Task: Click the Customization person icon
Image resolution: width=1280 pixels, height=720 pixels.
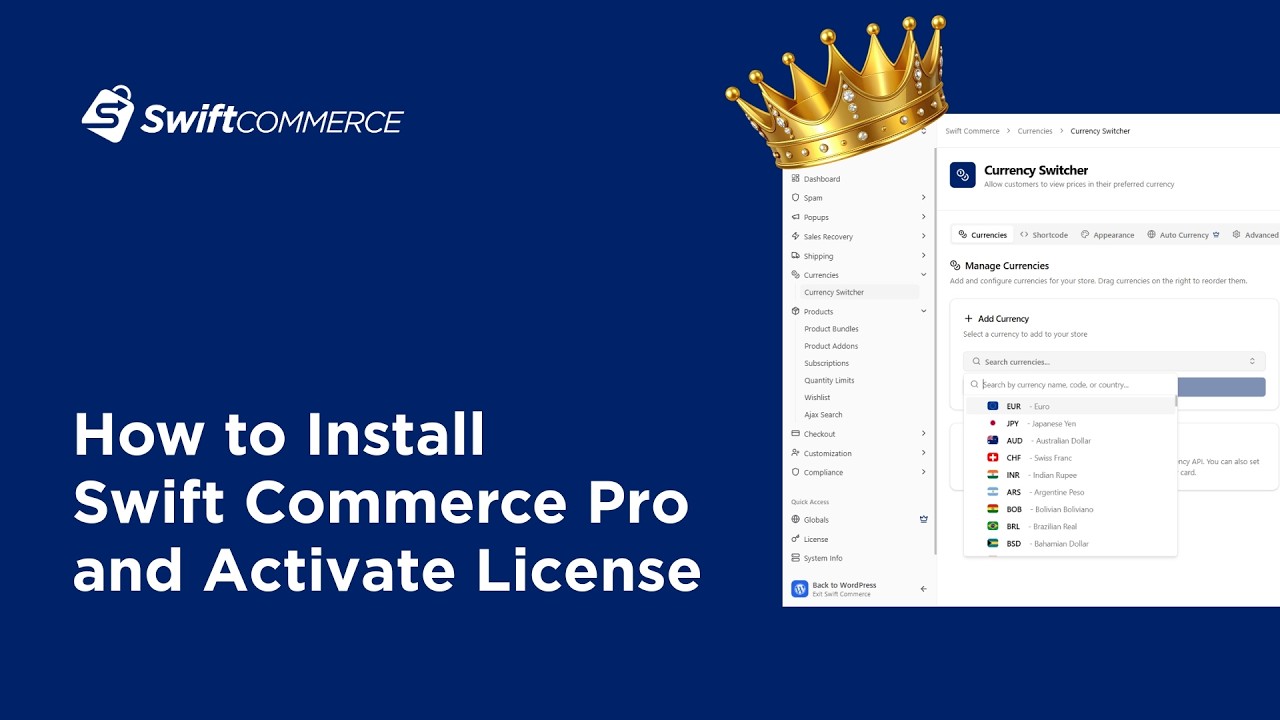Action: (x=795, y=453)
